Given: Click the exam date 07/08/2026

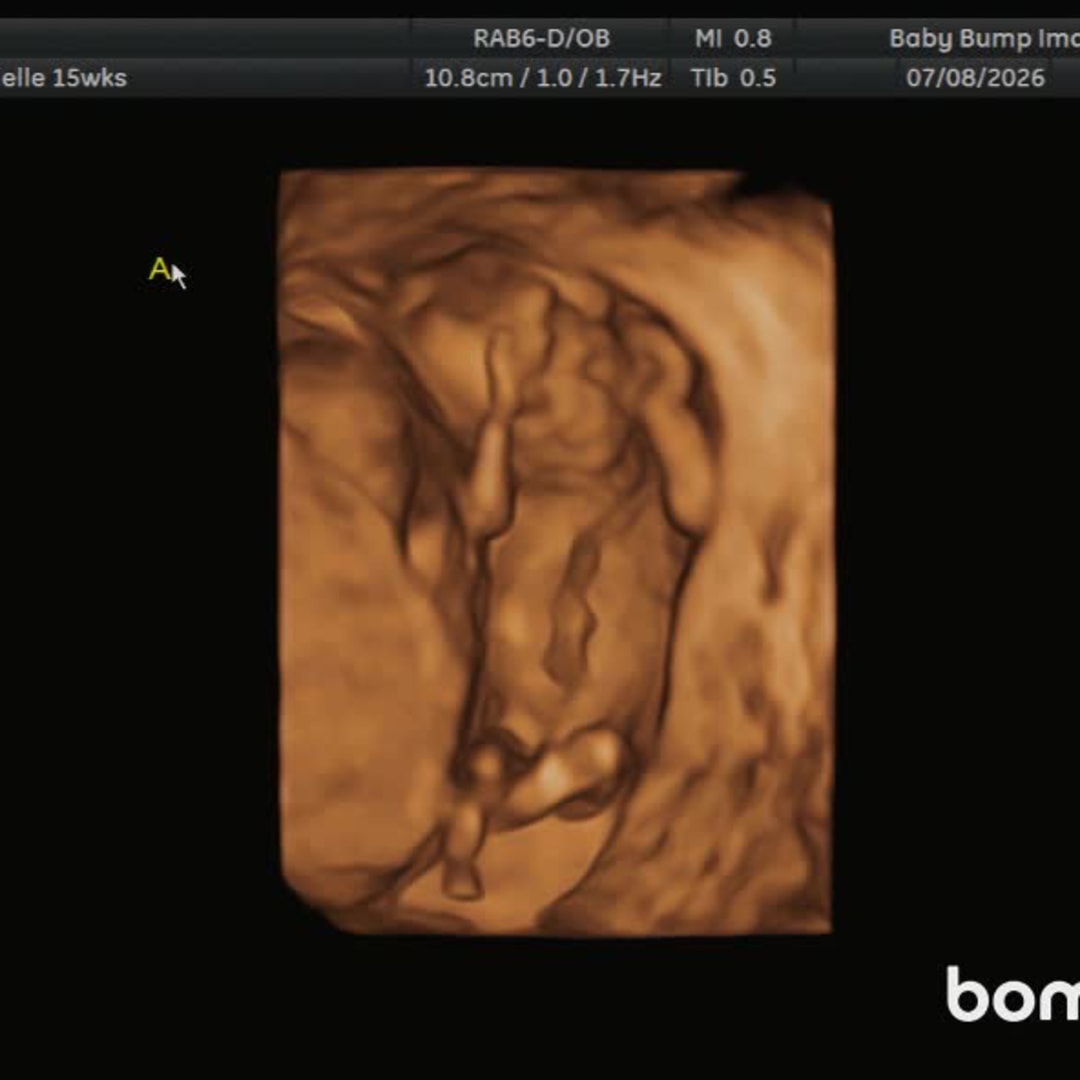Looking at the screenshot, I should (975, 77).
